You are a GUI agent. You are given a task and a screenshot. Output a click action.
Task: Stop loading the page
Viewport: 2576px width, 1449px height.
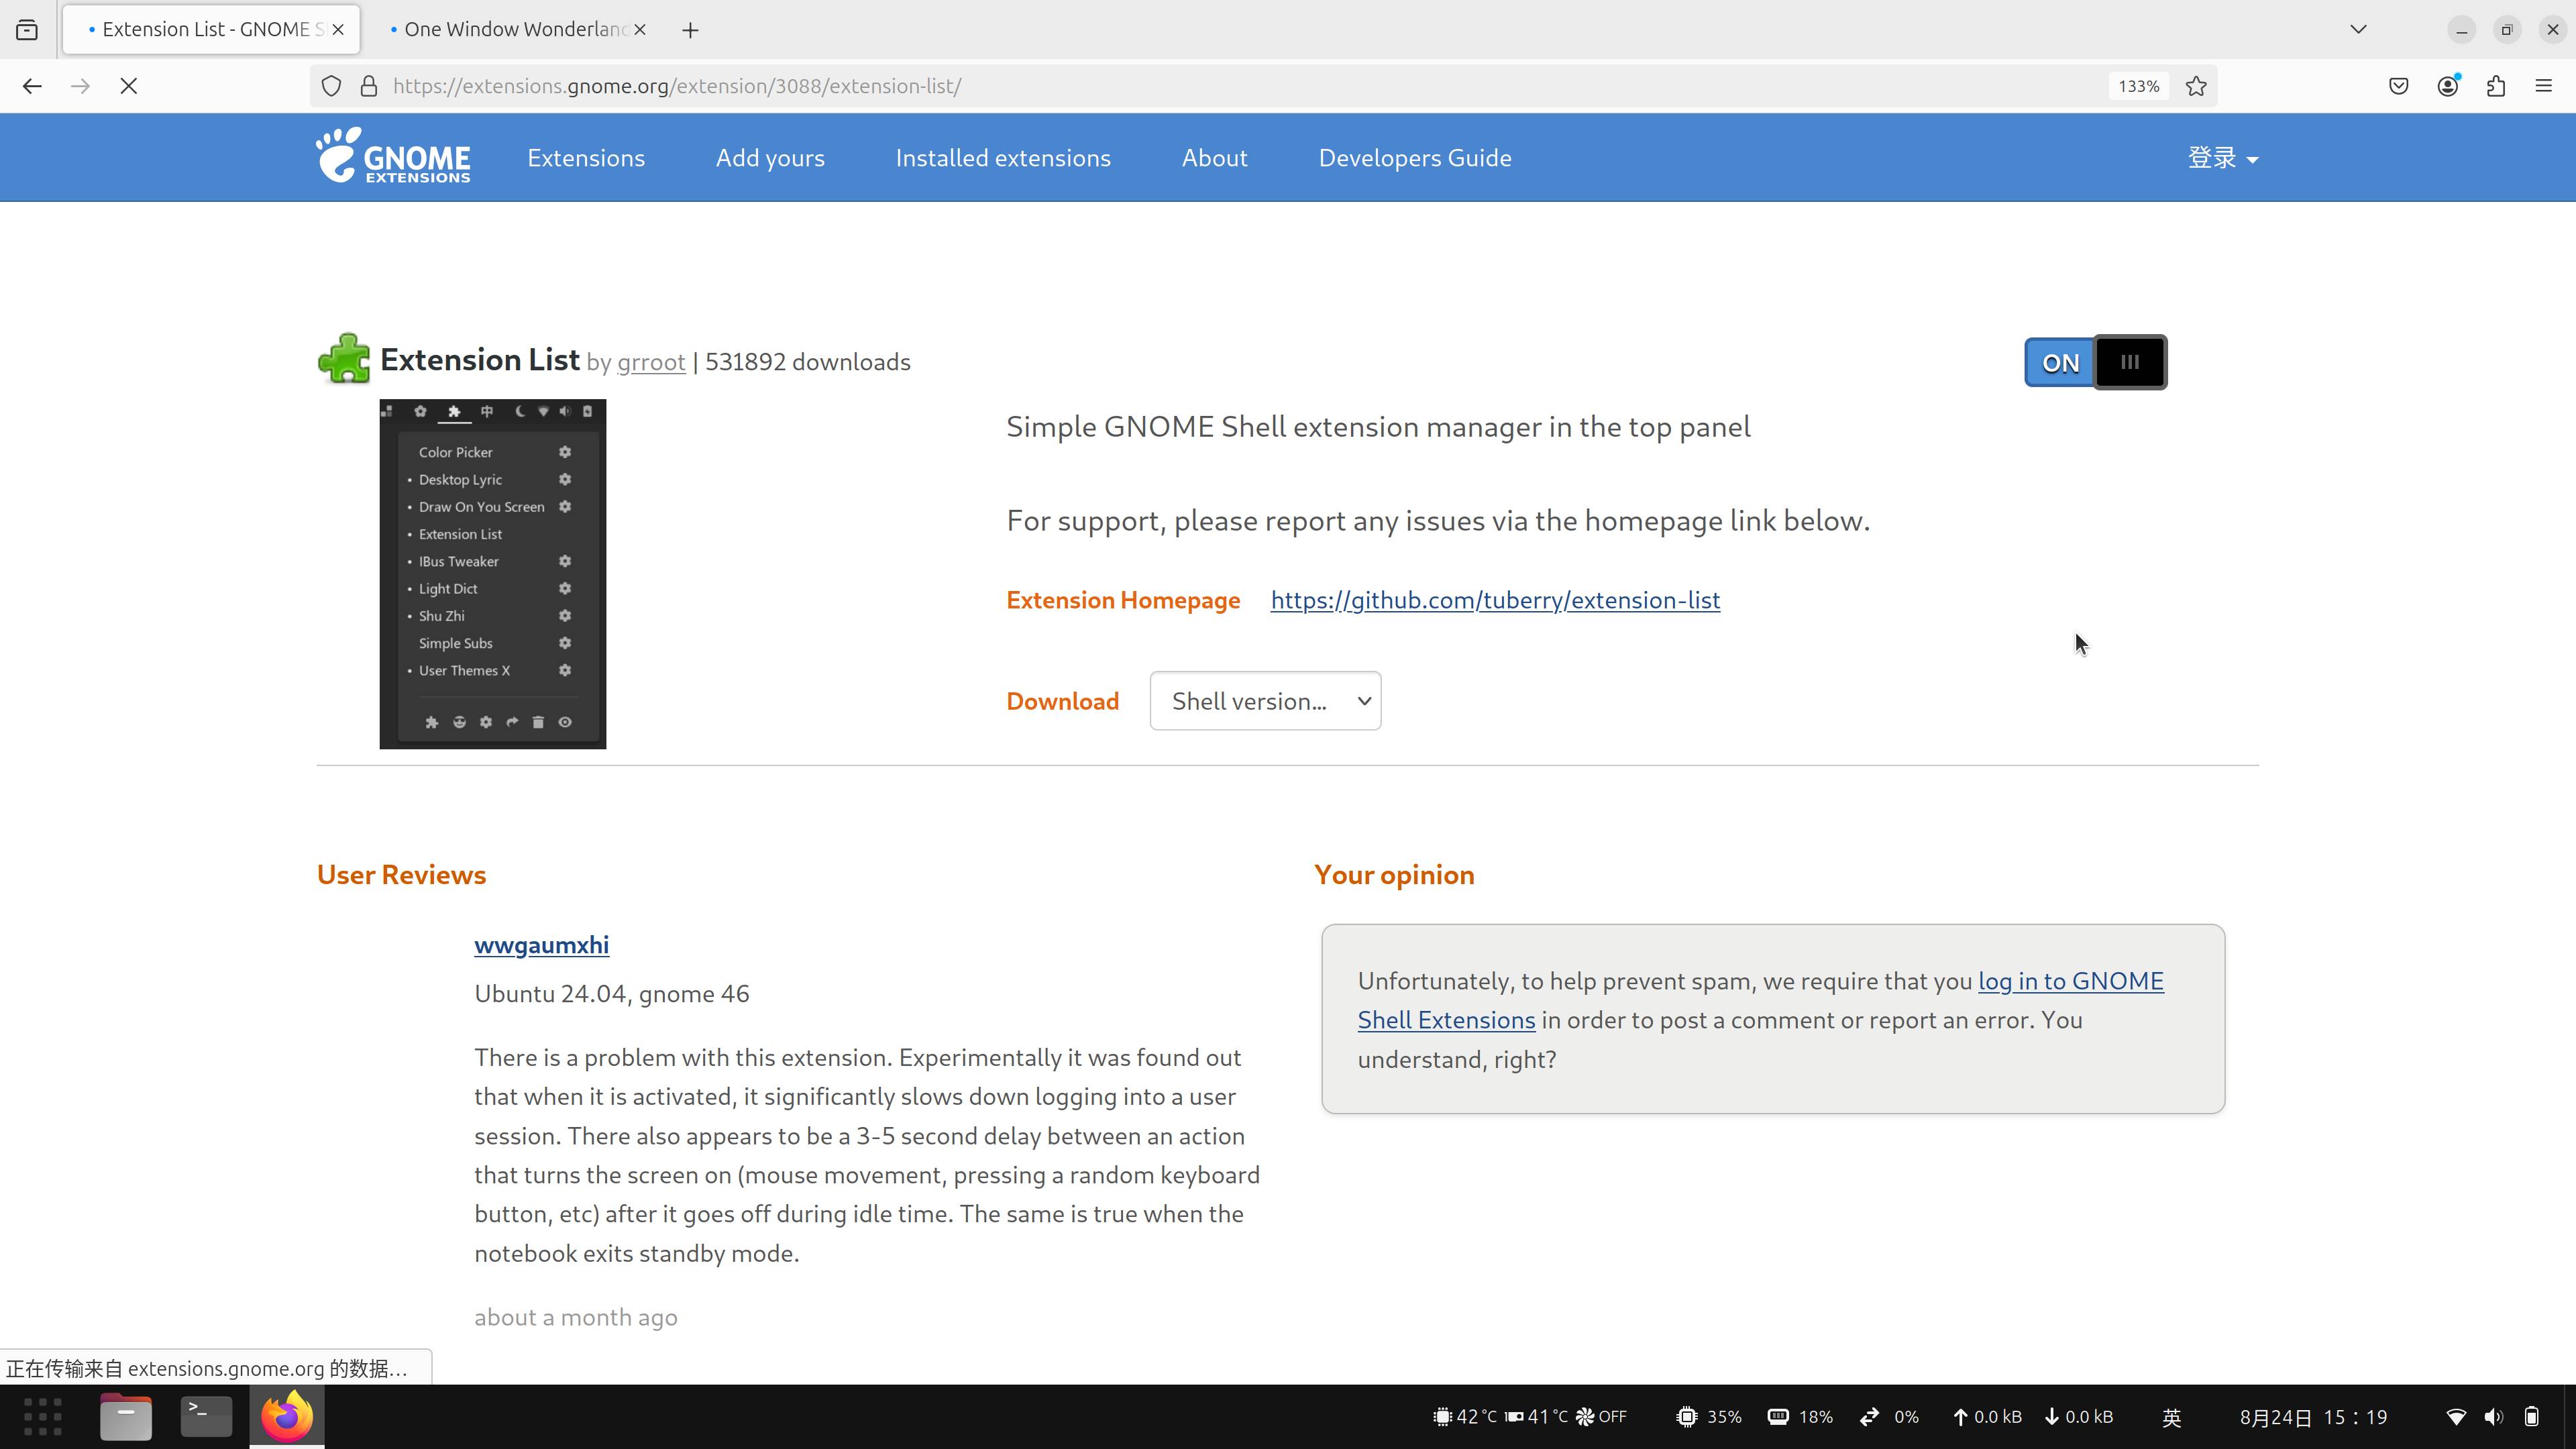coord(129,86)
